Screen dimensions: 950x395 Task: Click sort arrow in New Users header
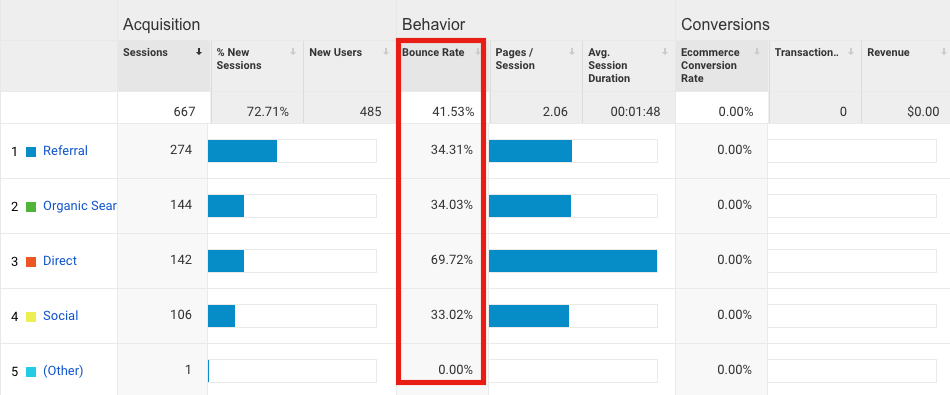[x=385, y=52]
